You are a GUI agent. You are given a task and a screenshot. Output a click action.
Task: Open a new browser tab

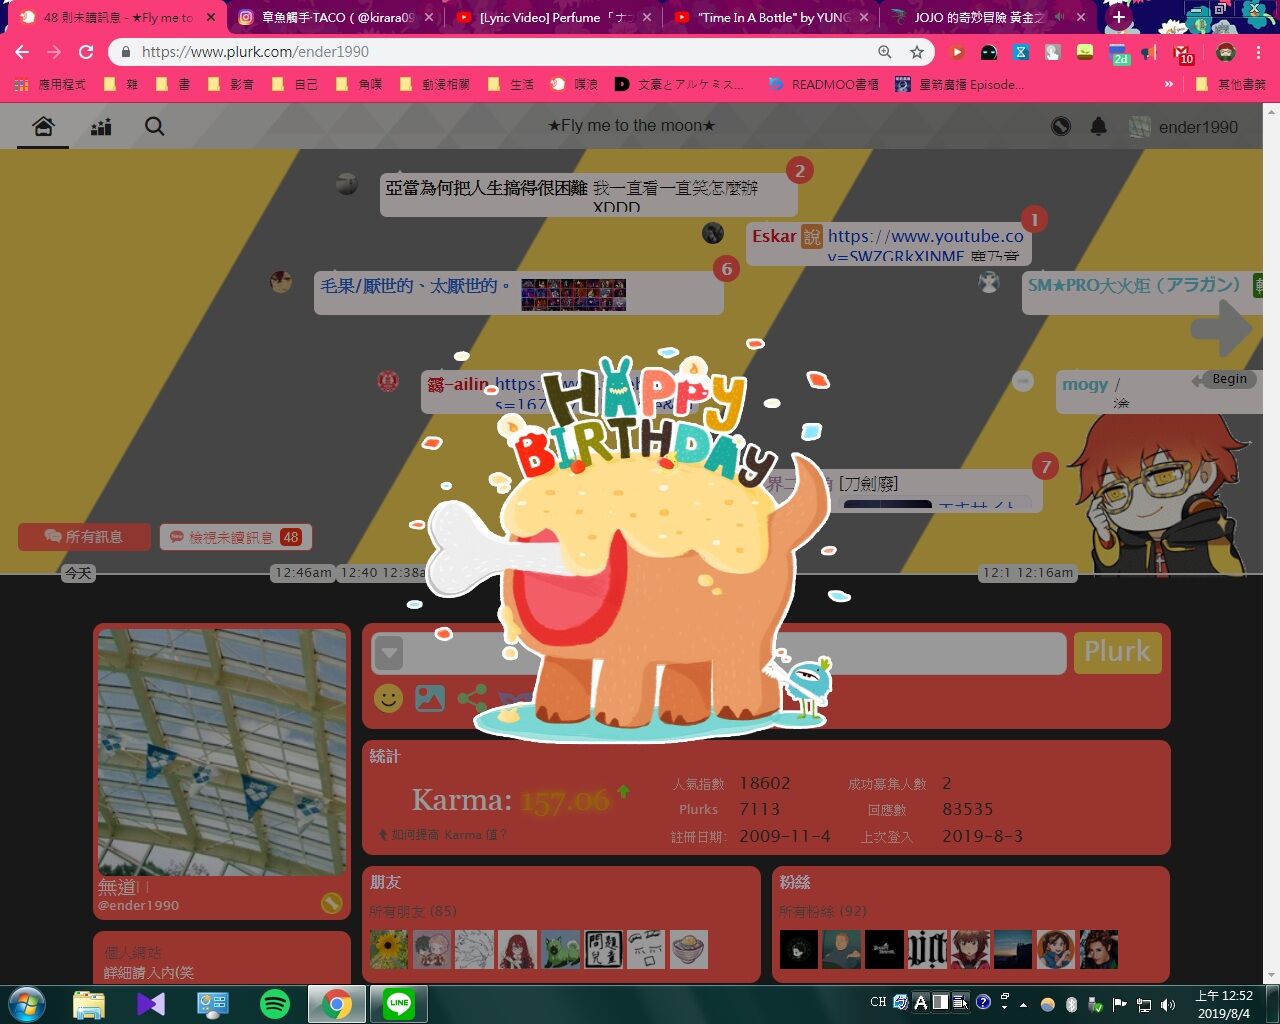coord(1118,17)
